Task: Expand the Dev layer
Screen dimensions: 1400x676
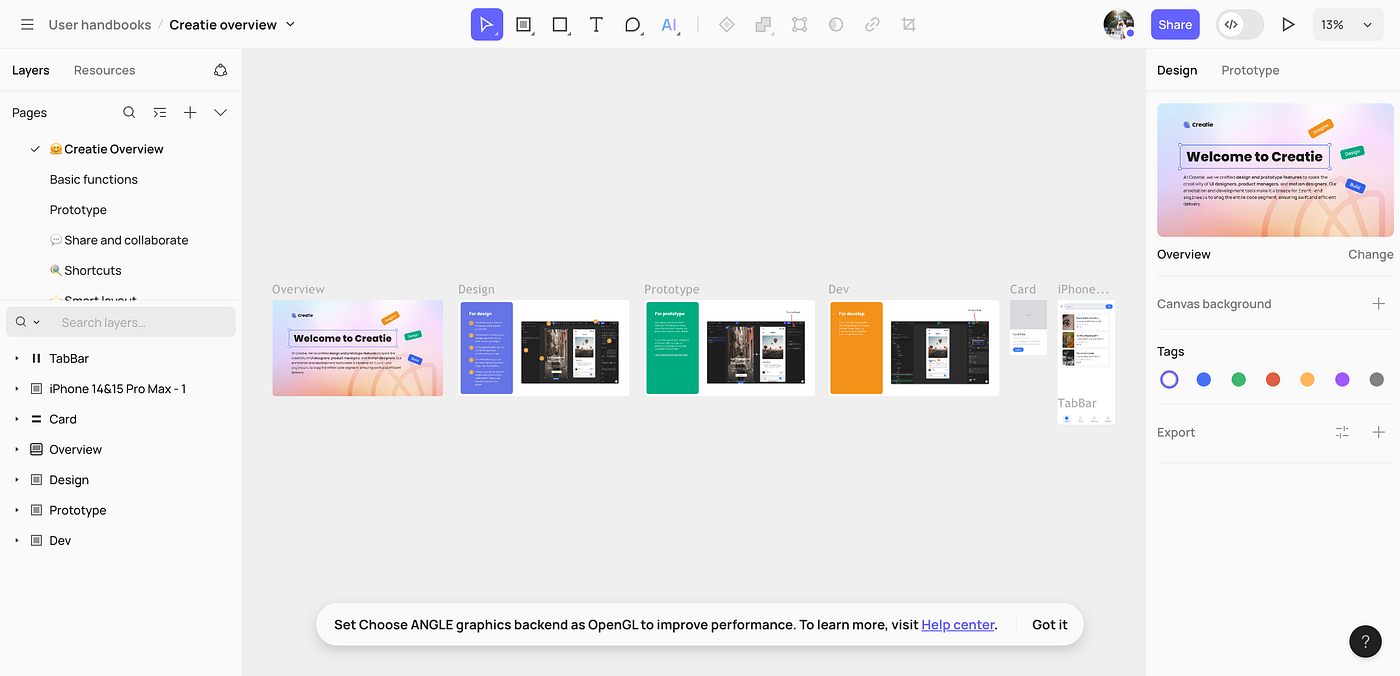Action: [16, 540]
